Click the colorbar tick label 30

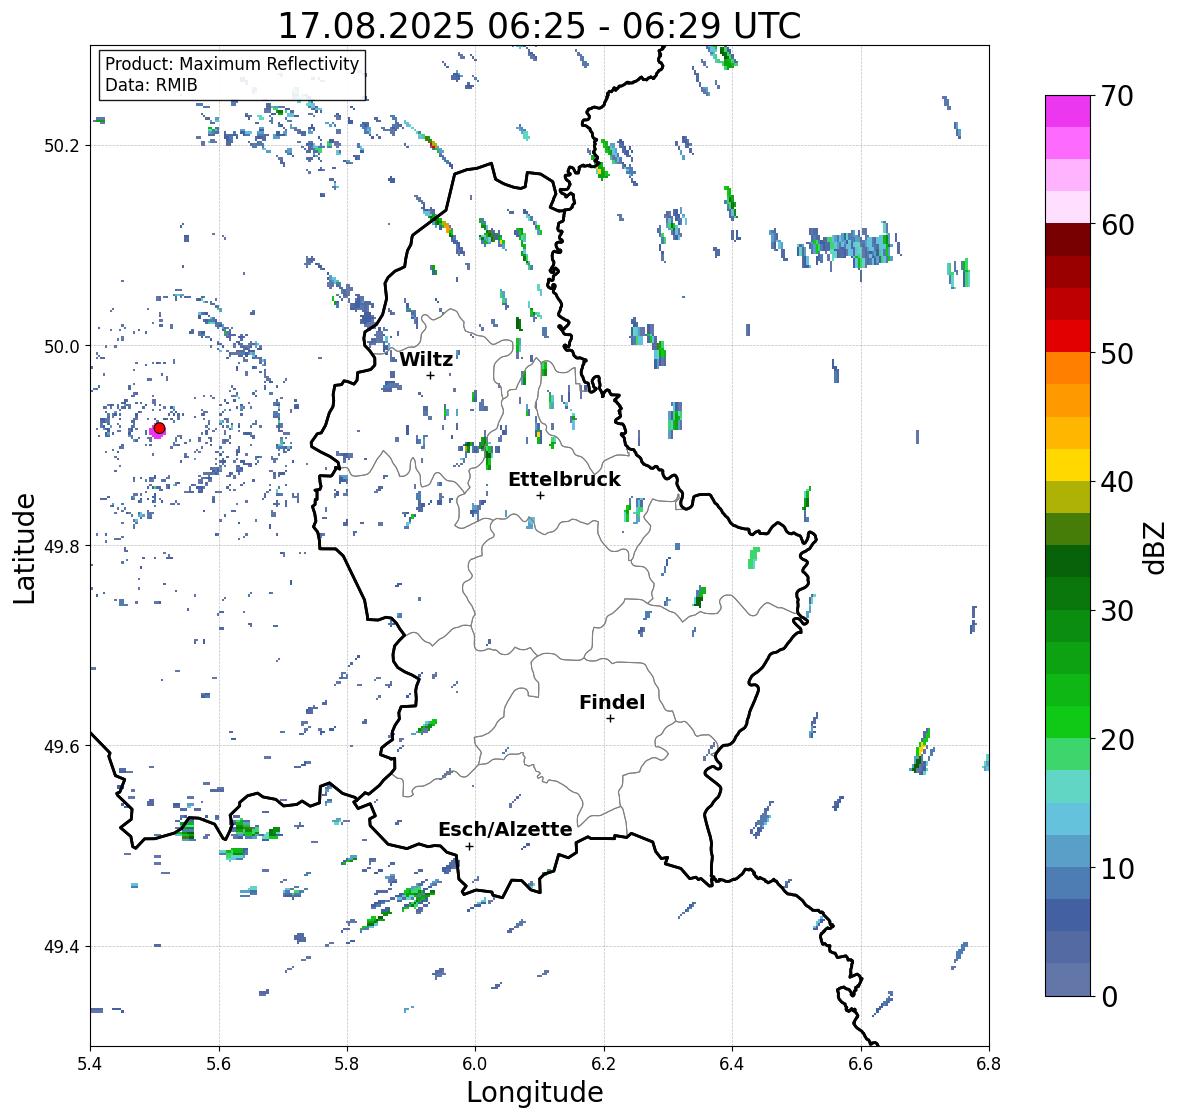1117,611
